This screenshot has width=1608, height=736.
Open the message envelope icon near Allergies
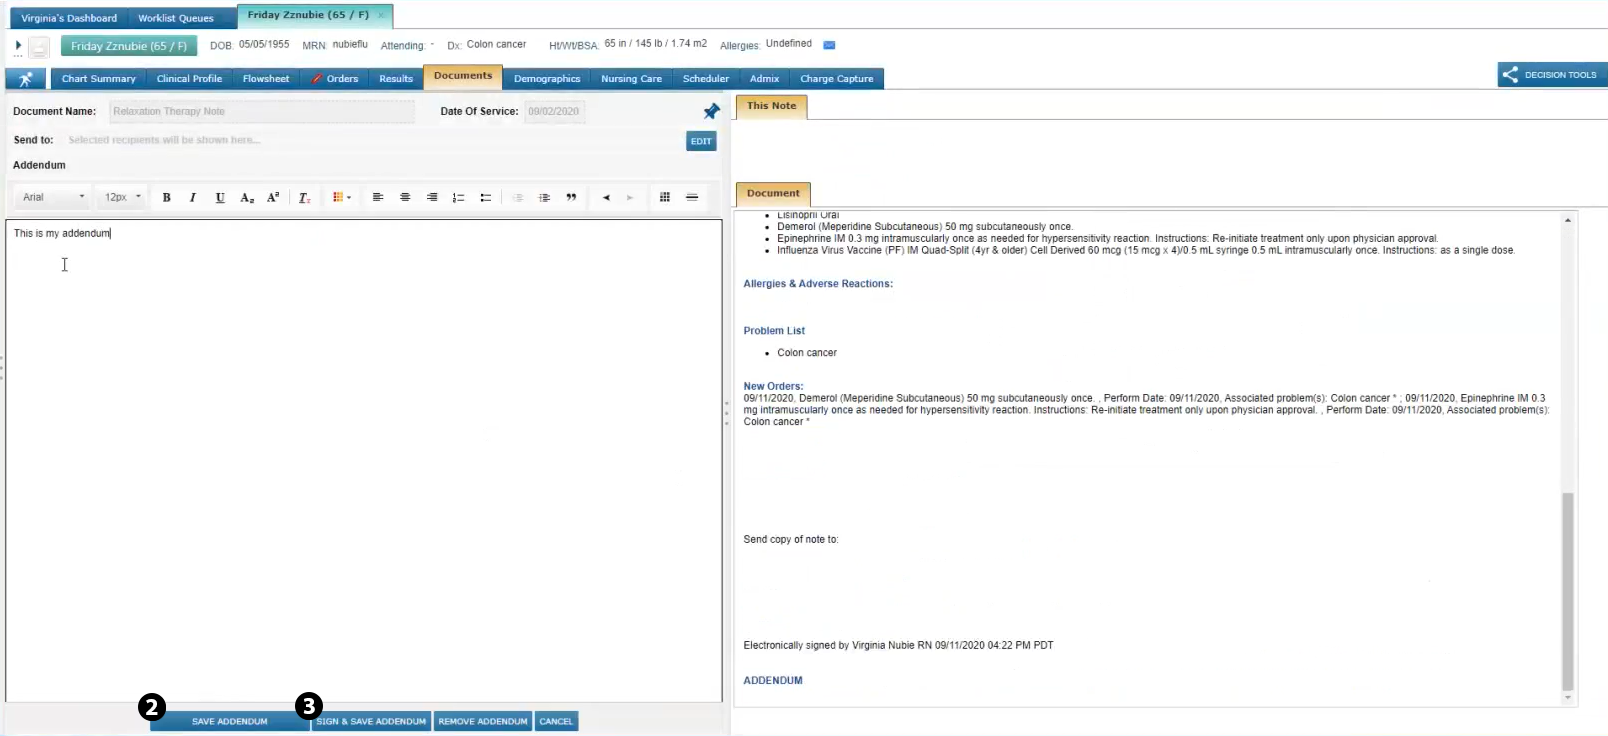click(x=829, y=45)
